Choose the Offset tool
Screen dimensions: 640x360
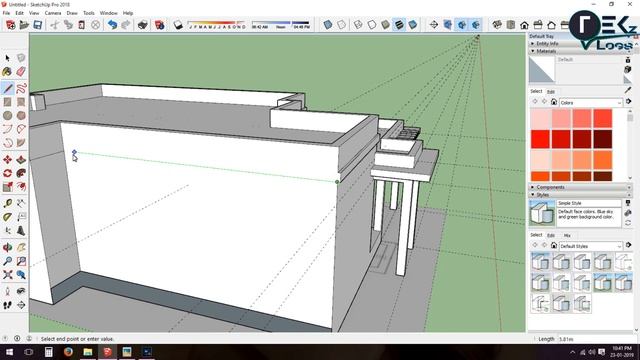21,187
